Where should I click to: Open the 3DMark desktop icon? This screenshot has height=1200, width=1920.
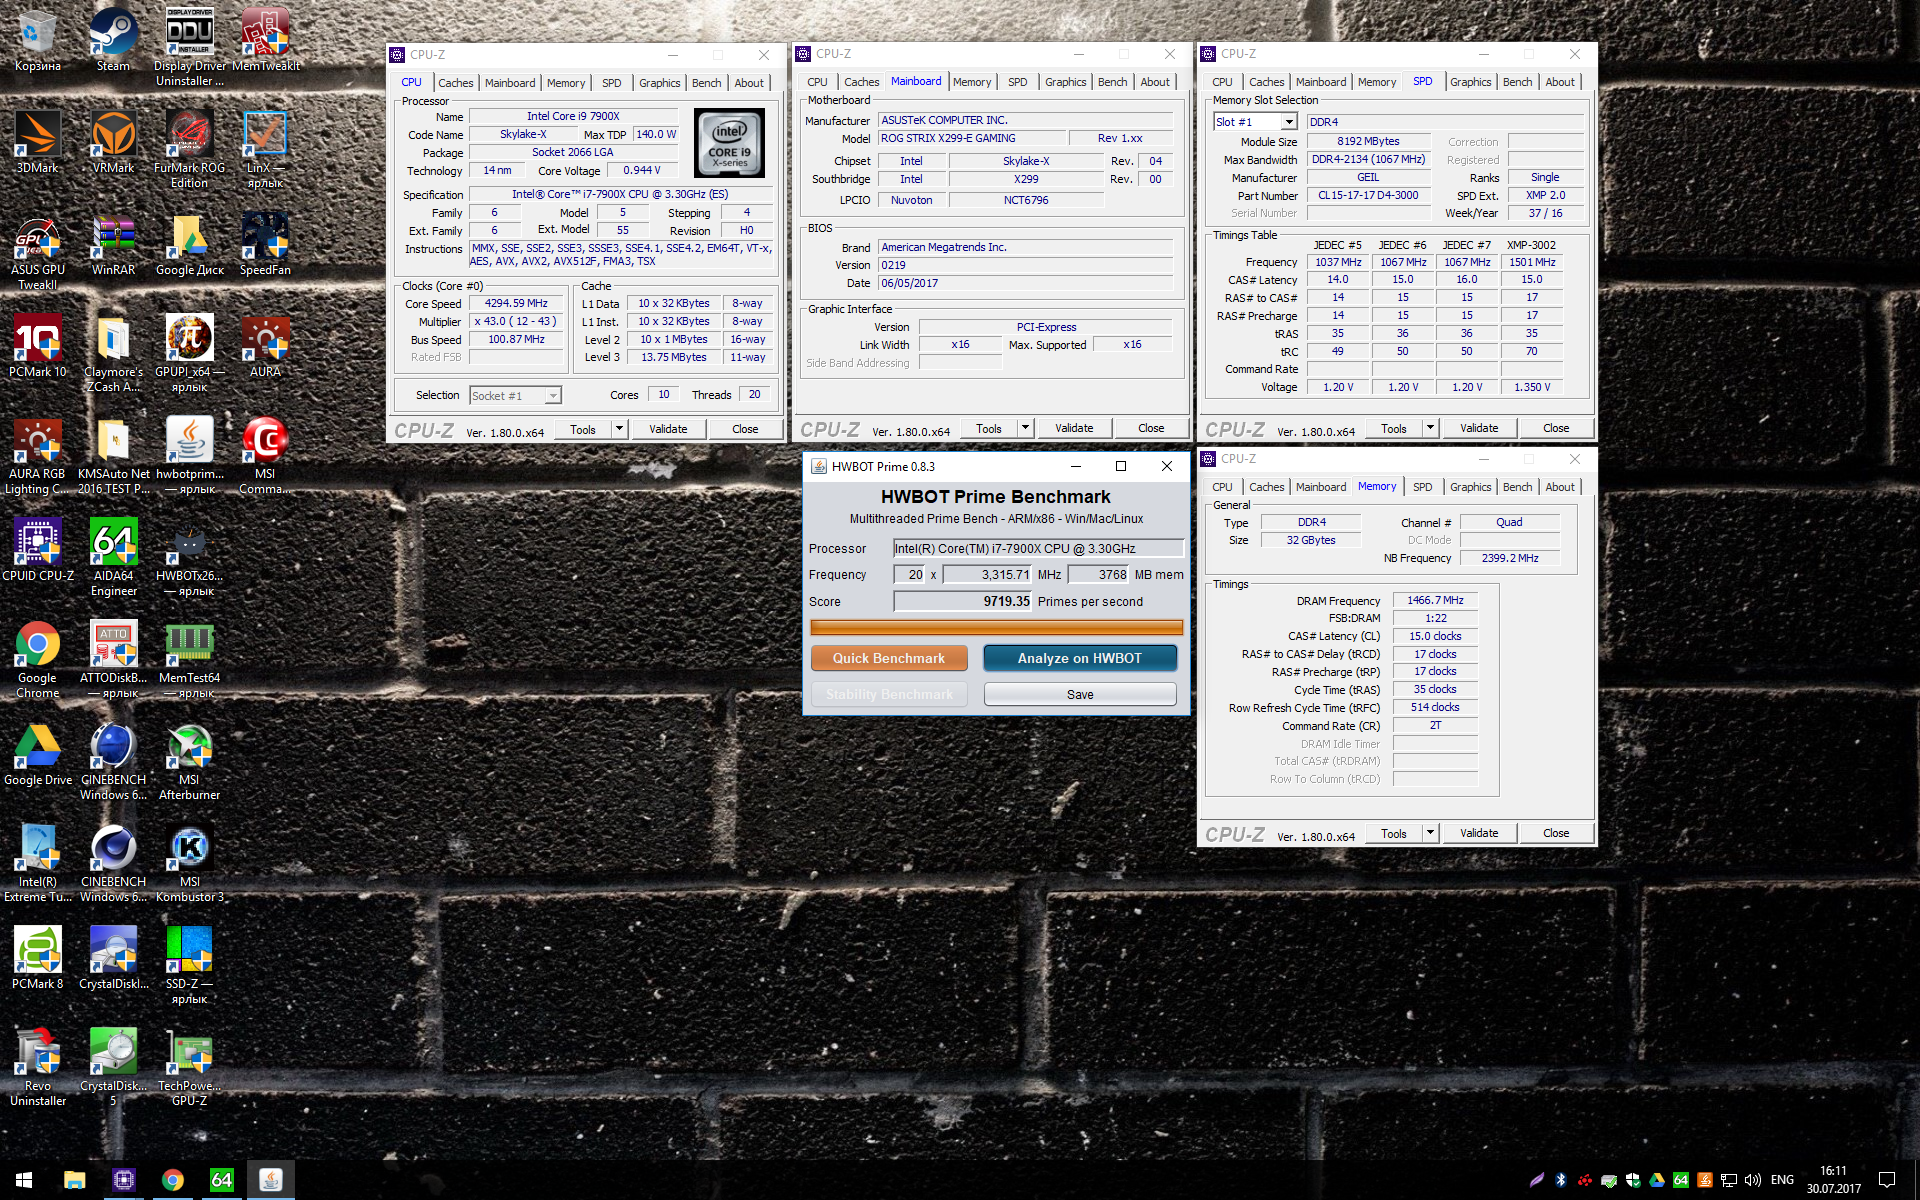37,142
